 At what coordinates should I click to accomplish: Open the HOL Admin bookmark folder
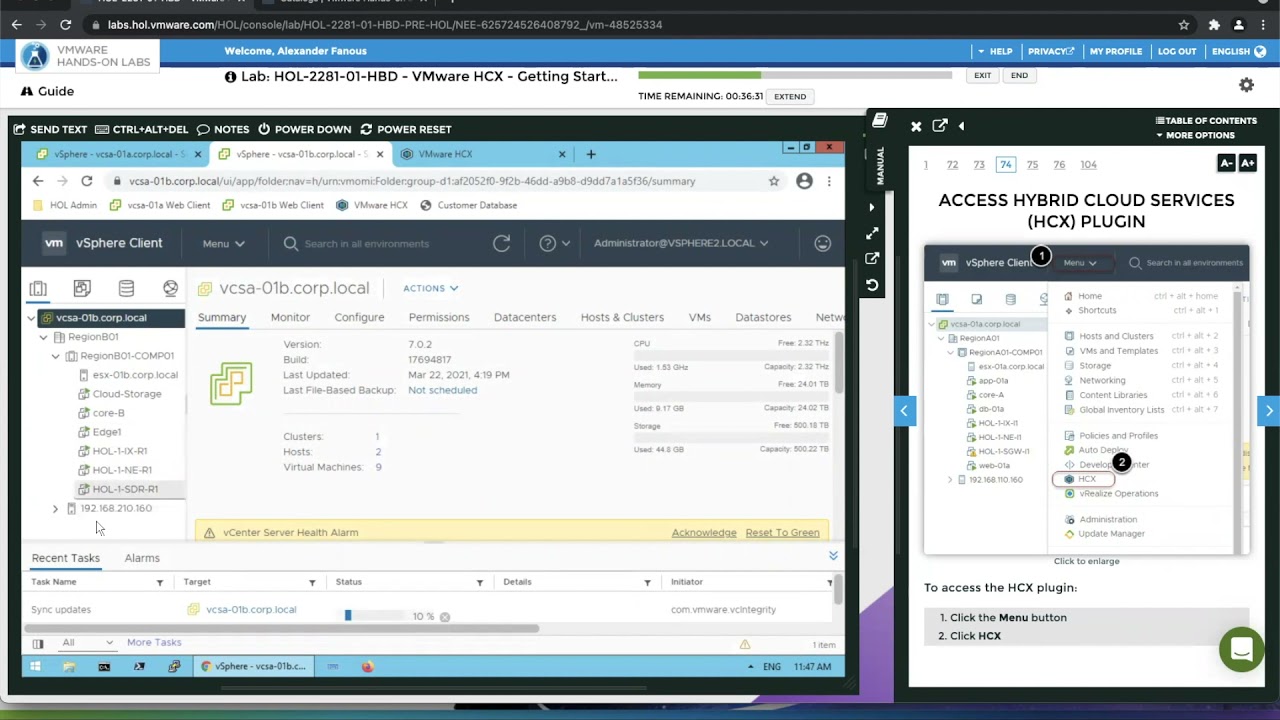click(65, 205)
